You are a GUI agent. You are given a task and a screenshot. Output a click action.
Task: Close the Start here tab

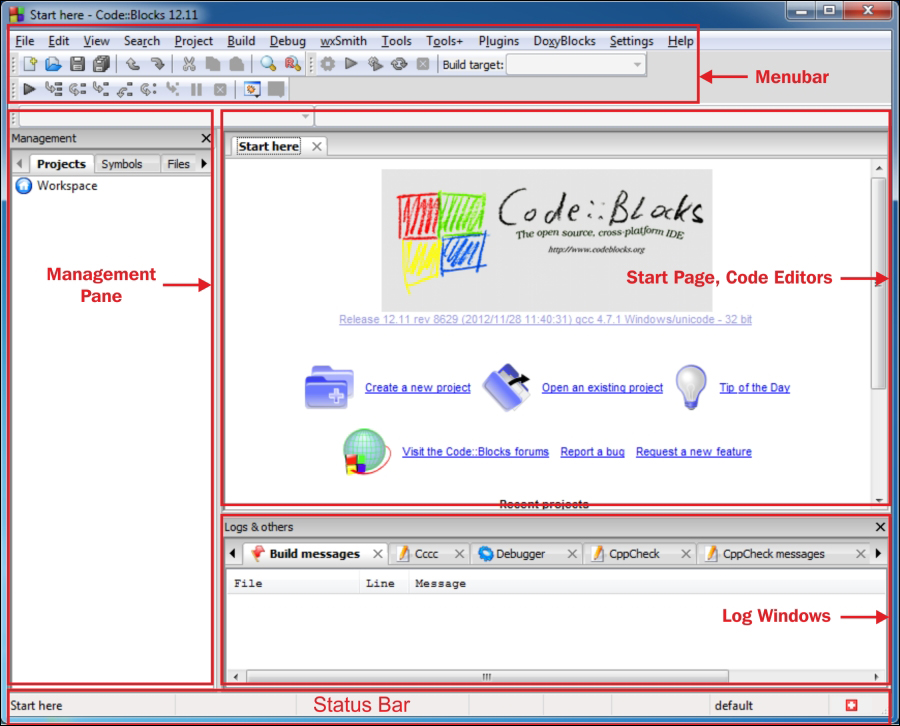[317, 146]
